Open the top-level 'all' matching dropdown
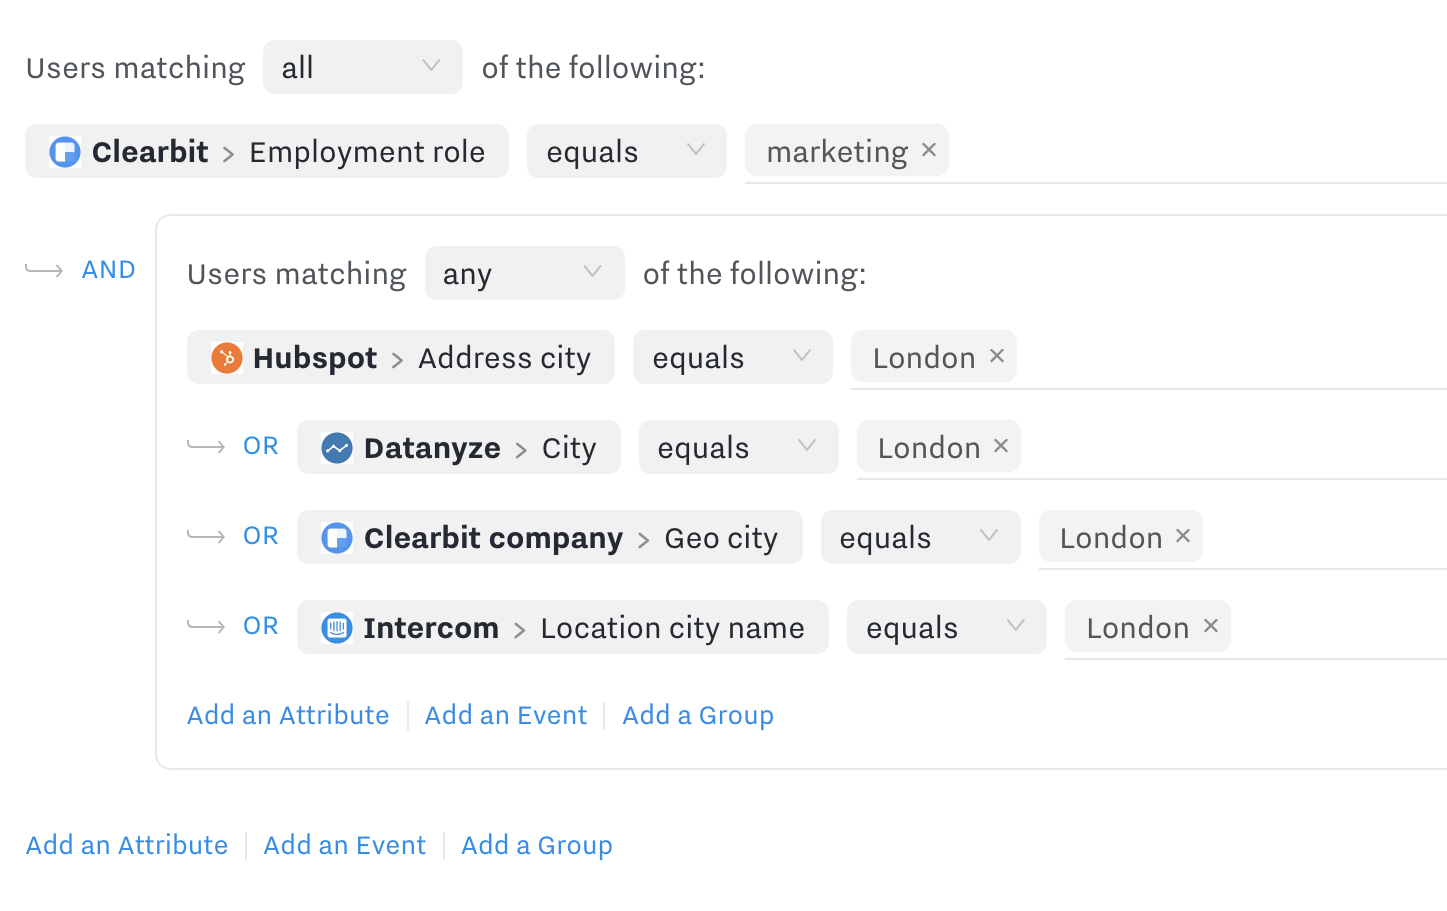Viewport: 1447px width, 911px height. (x=362, y=67)
